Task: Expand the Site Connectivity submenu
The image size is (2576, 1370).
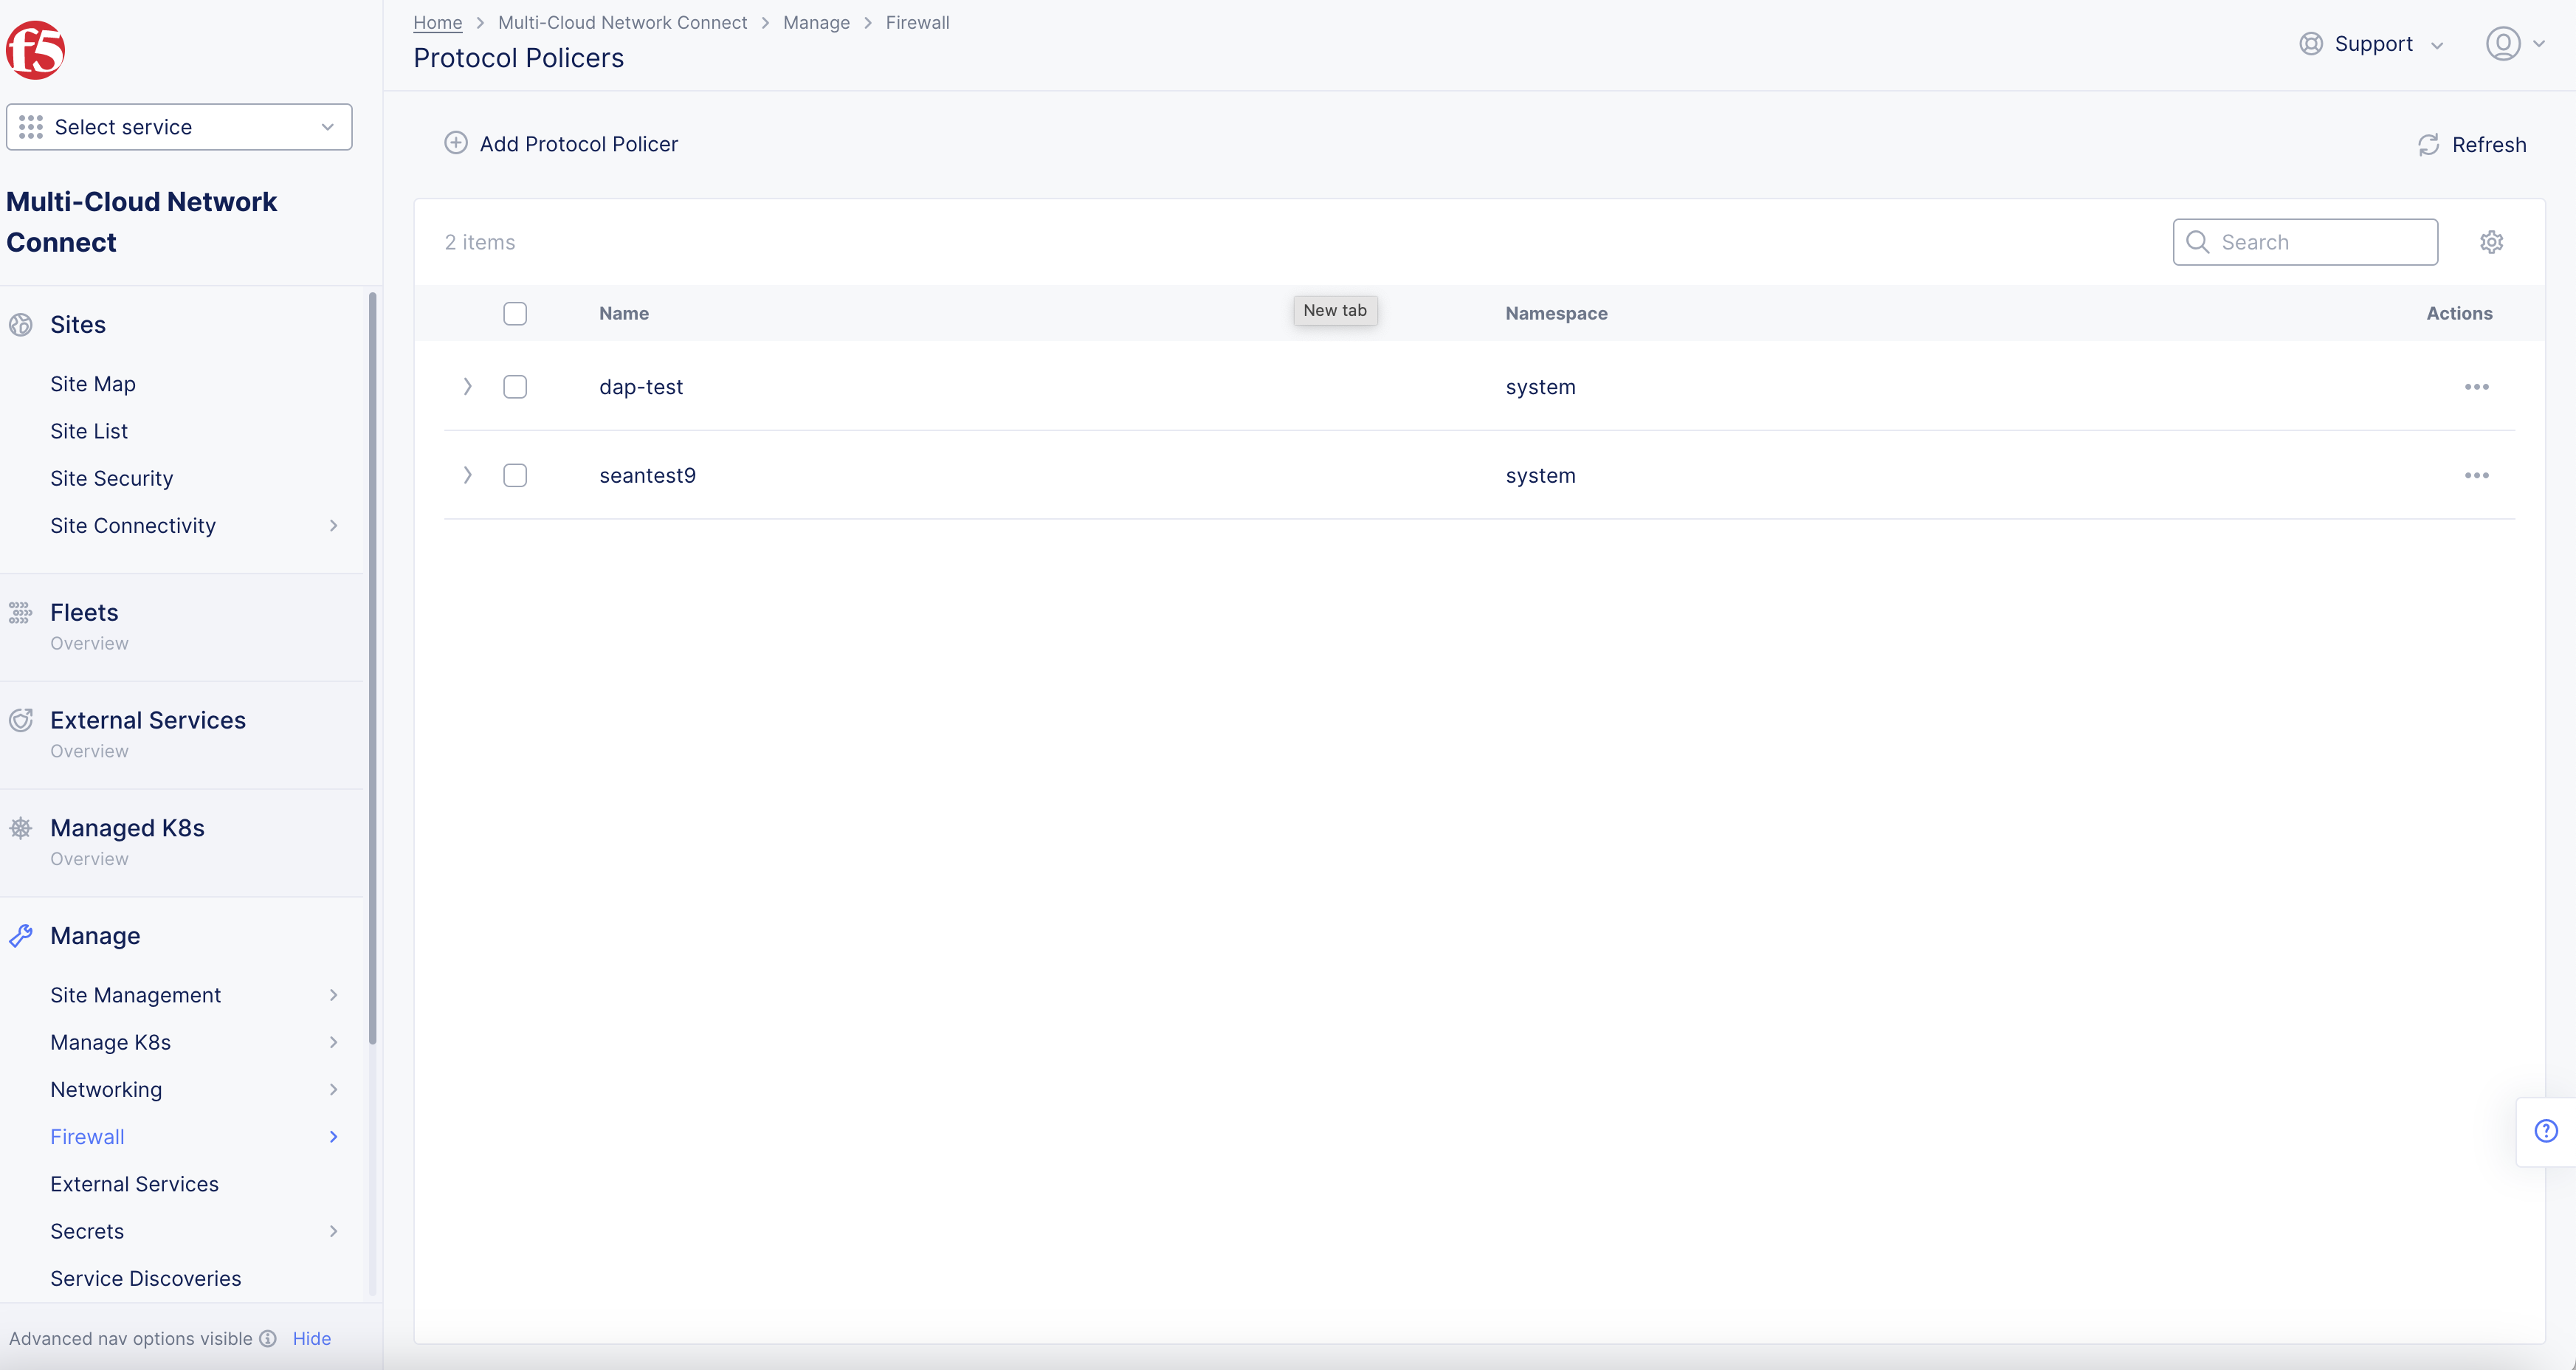Action: coord(133,525)
